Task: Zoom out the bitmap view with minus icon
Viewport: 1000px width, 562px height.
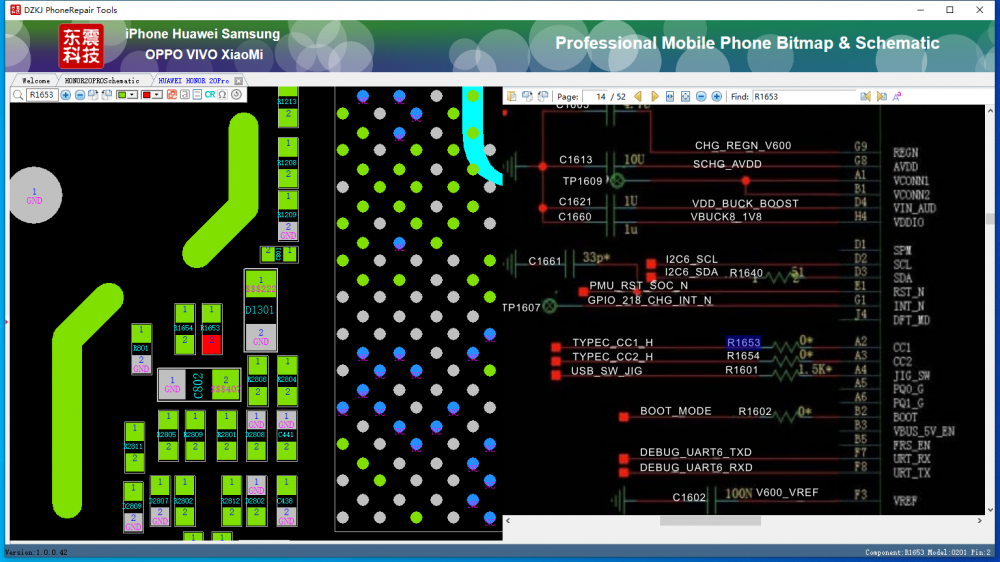Action: (80, 95)
